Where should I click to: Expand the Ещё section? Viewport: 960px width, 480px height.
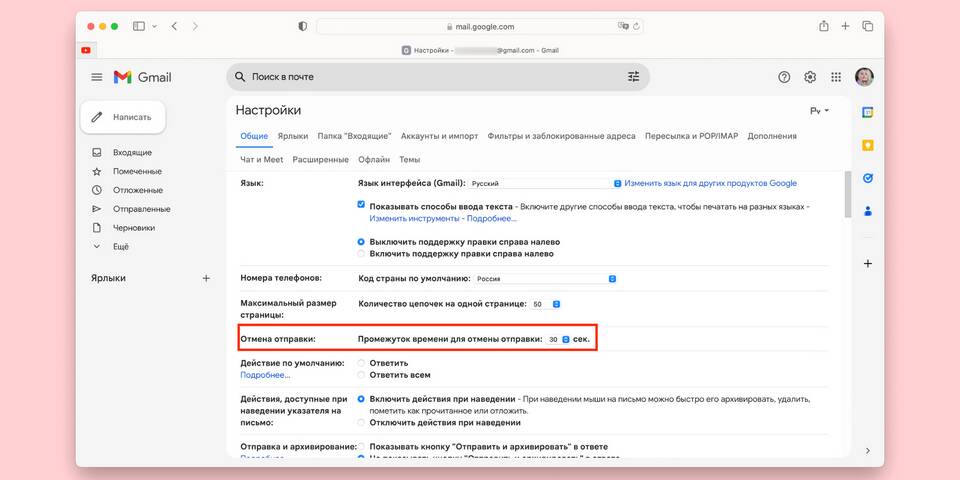pos(121,247)
